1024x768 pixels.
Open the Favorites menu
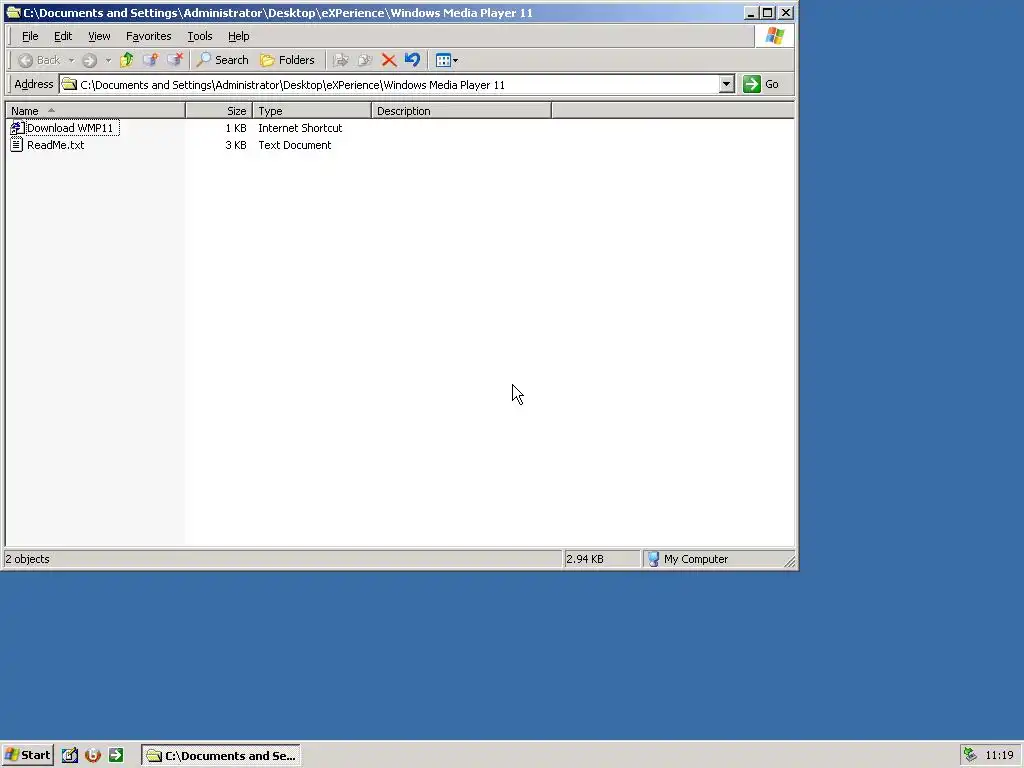[148, 37]
